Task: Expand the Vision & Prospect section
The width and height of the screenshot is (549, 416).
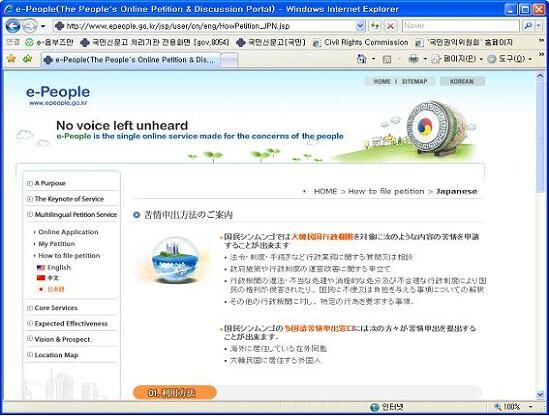Action: [59, 339]
